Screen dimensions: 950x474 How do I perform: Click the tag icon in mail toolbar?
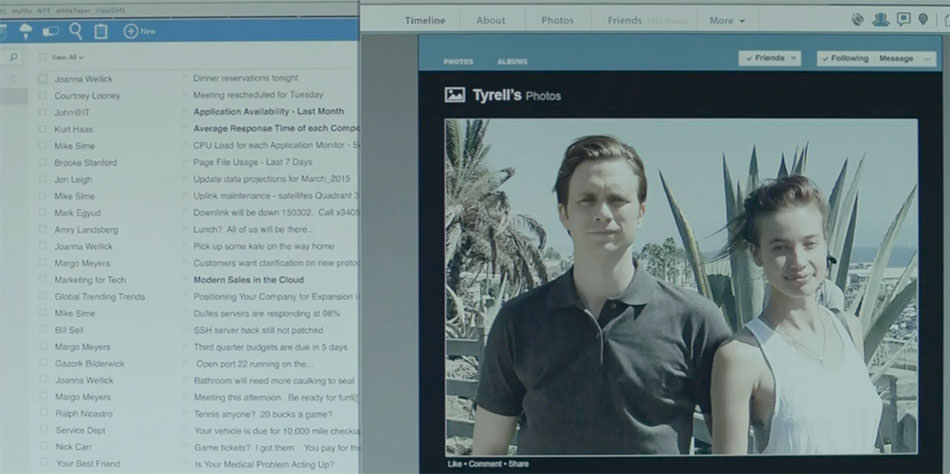51,31
